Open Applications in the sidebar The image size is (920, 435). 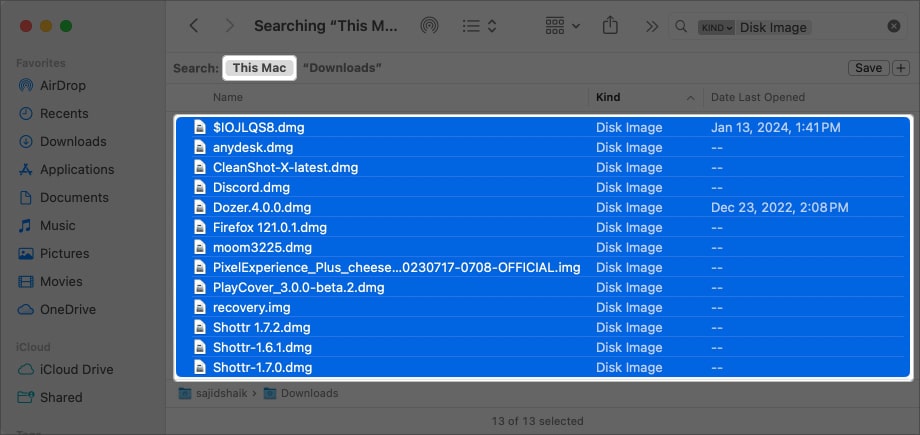click(x=77, y=170)
